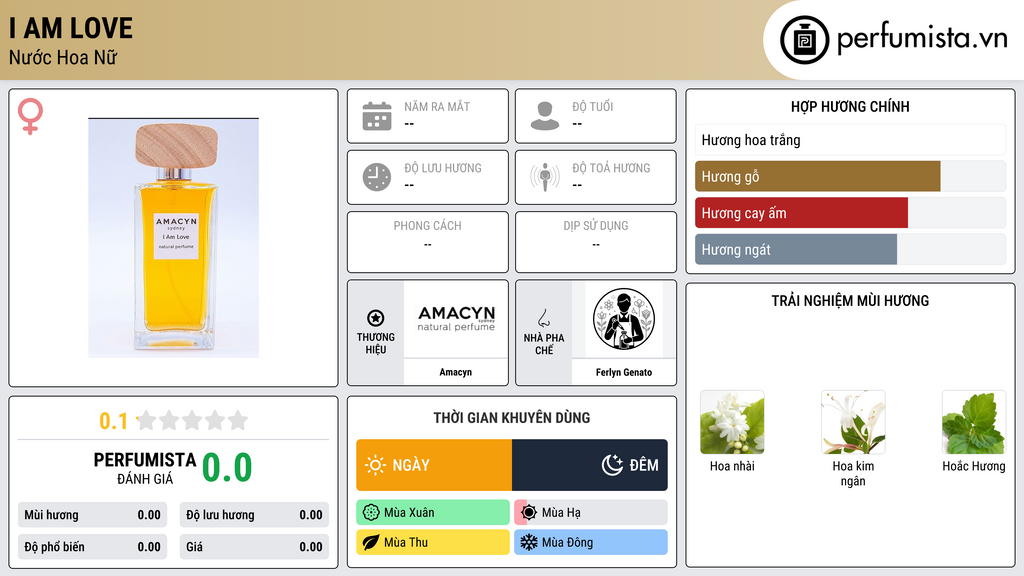Click the Mùa Hạ sun icon
Image resolution: width=1024 pixels, height=576 pixels.
click(529, 513)
